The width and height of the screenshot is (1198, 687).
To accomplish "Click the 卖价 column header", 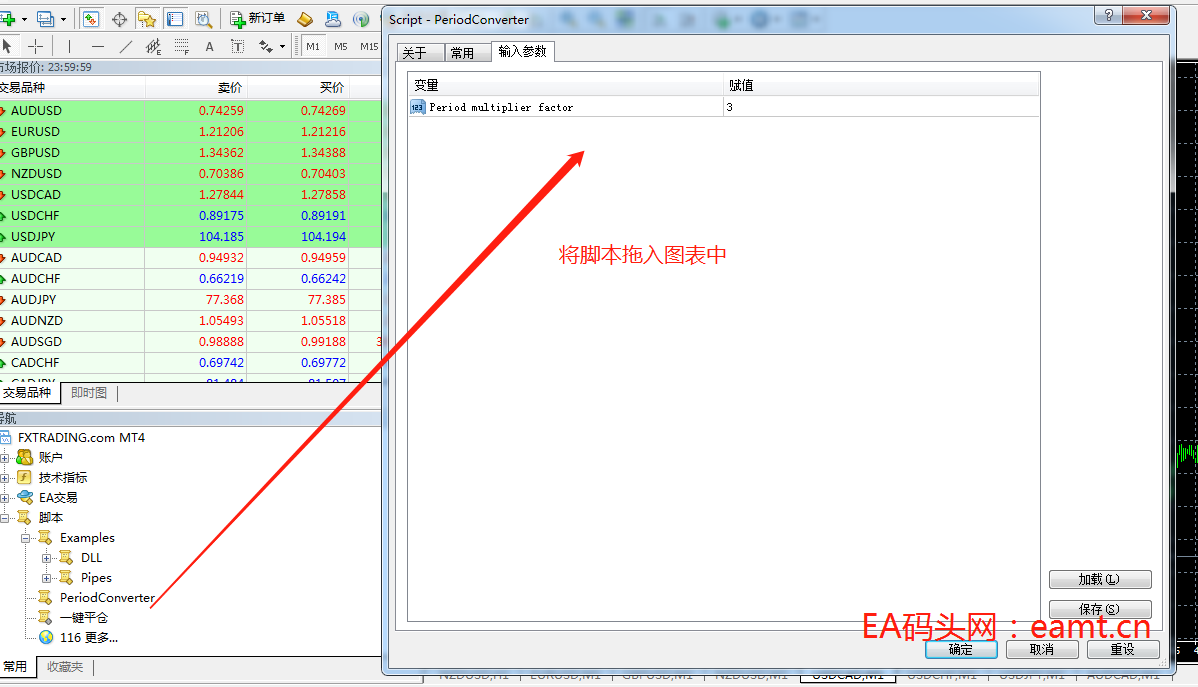I will pos(196,87).
